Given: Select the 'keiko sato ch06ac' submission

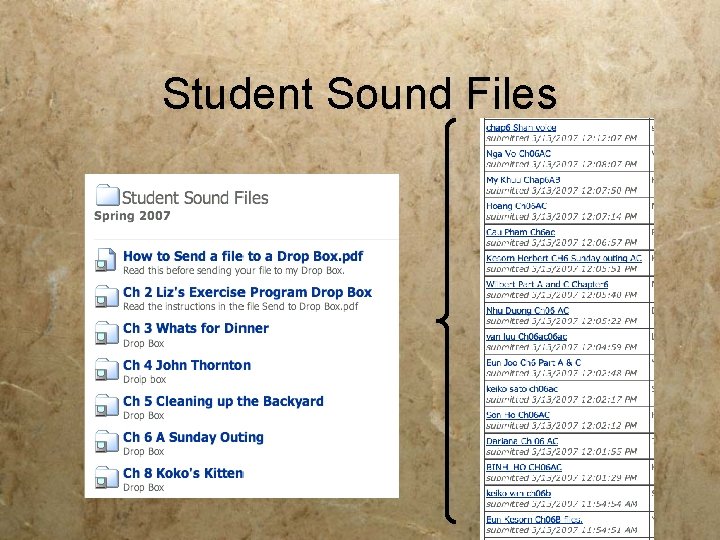Looking at the screenshot, I should point(522,389).
